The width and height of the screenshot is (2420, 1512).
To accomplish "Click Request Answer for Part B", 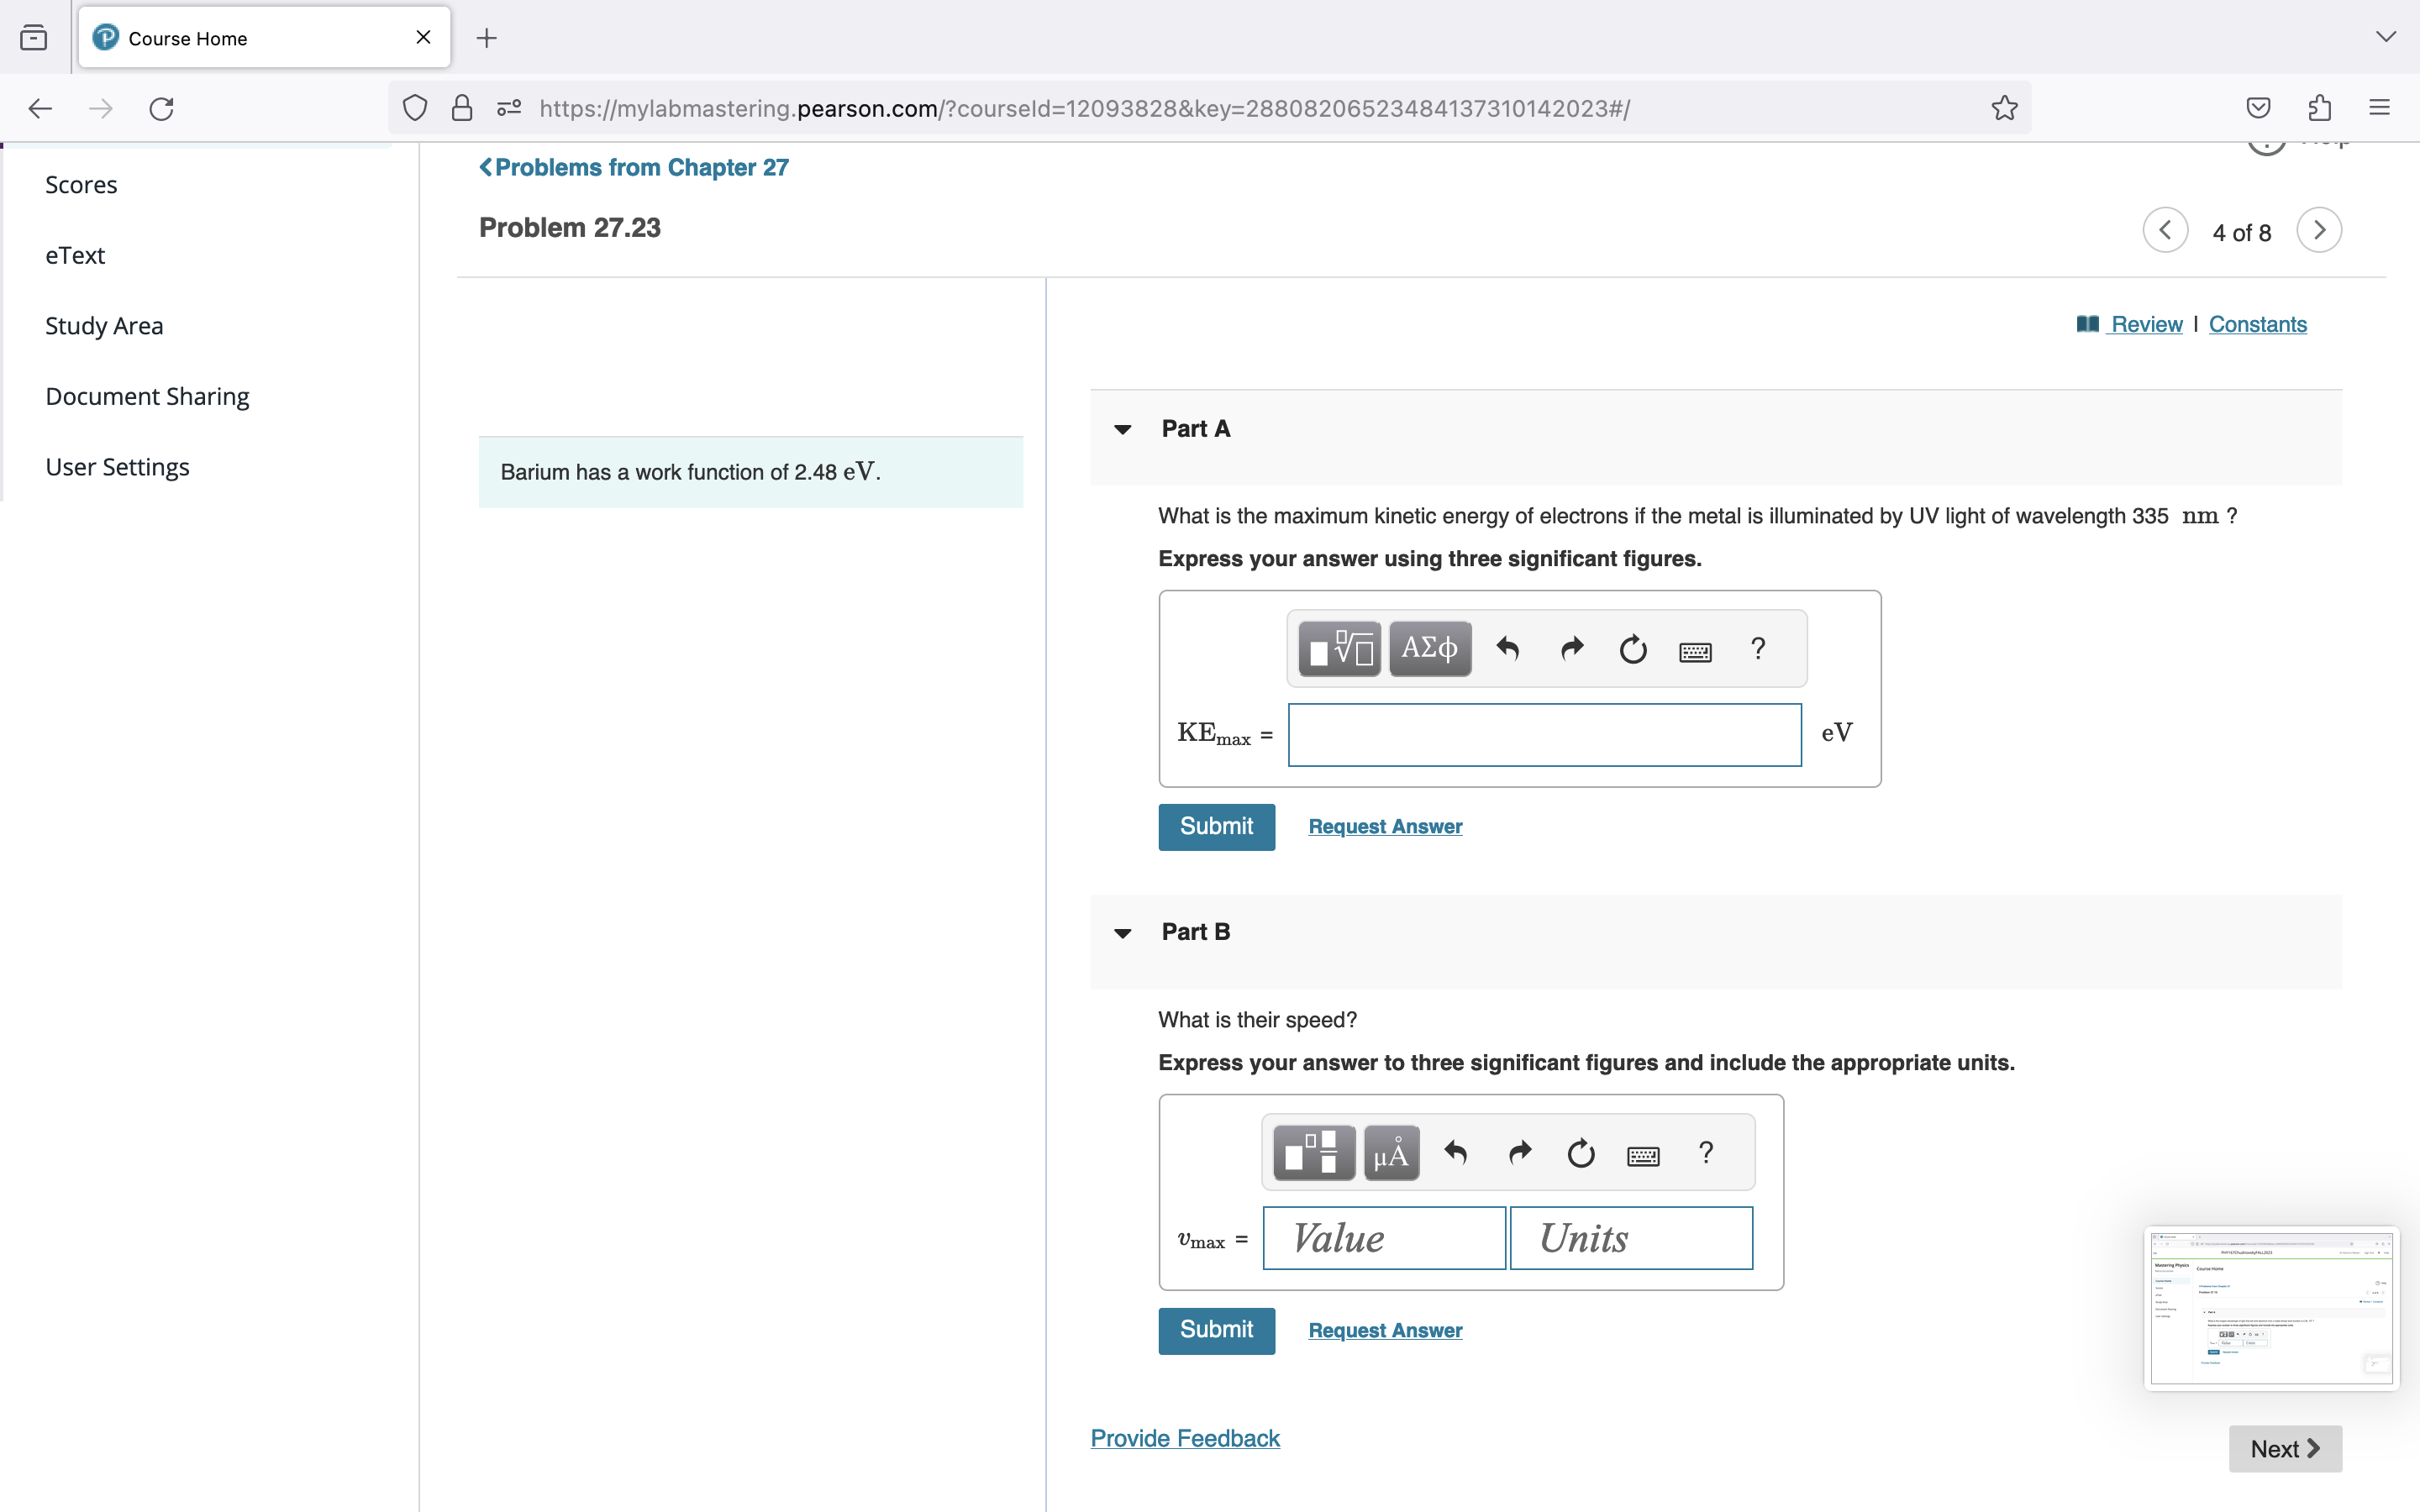I will [1384, 1330].
